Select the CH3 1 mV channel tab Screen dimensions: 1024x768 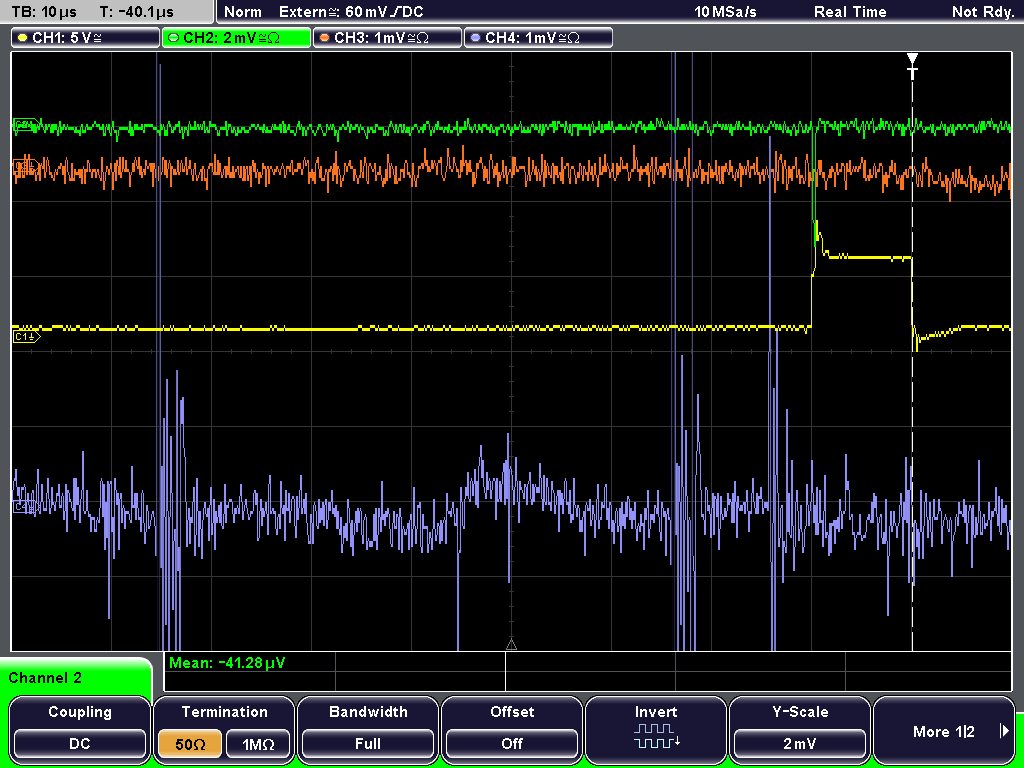click(387, 38)
